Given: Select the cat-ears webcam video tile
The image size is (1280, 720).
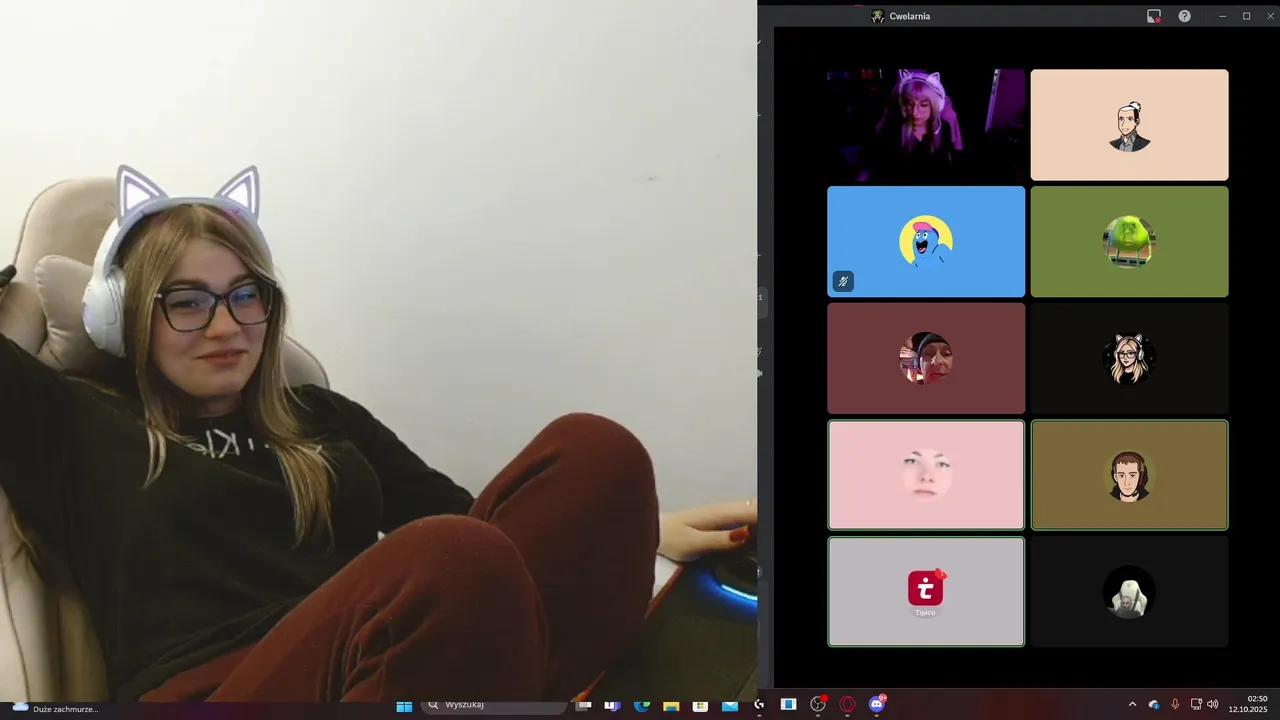Looking at the screenshot, I should 926,125.
